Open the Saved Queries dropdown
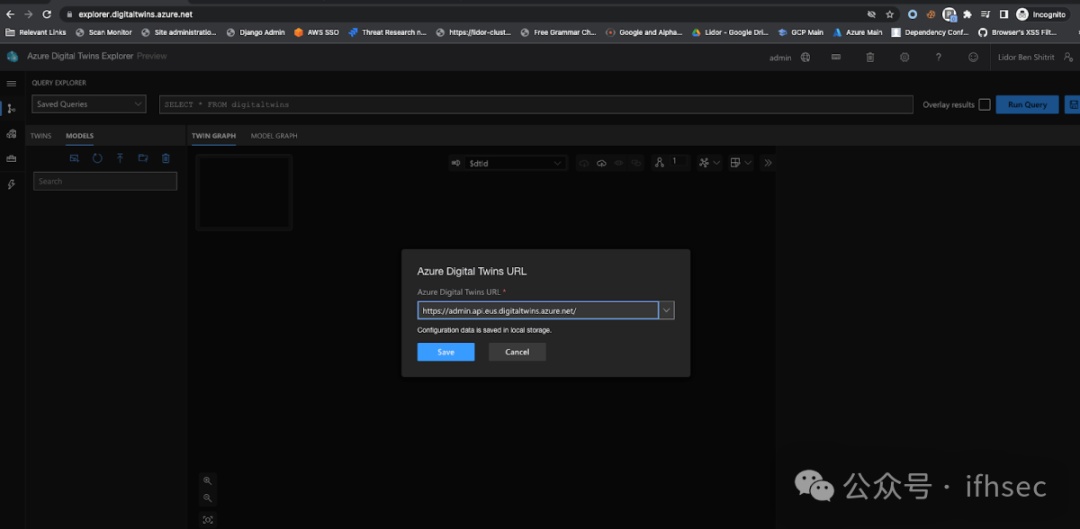 tap(89, 105)
